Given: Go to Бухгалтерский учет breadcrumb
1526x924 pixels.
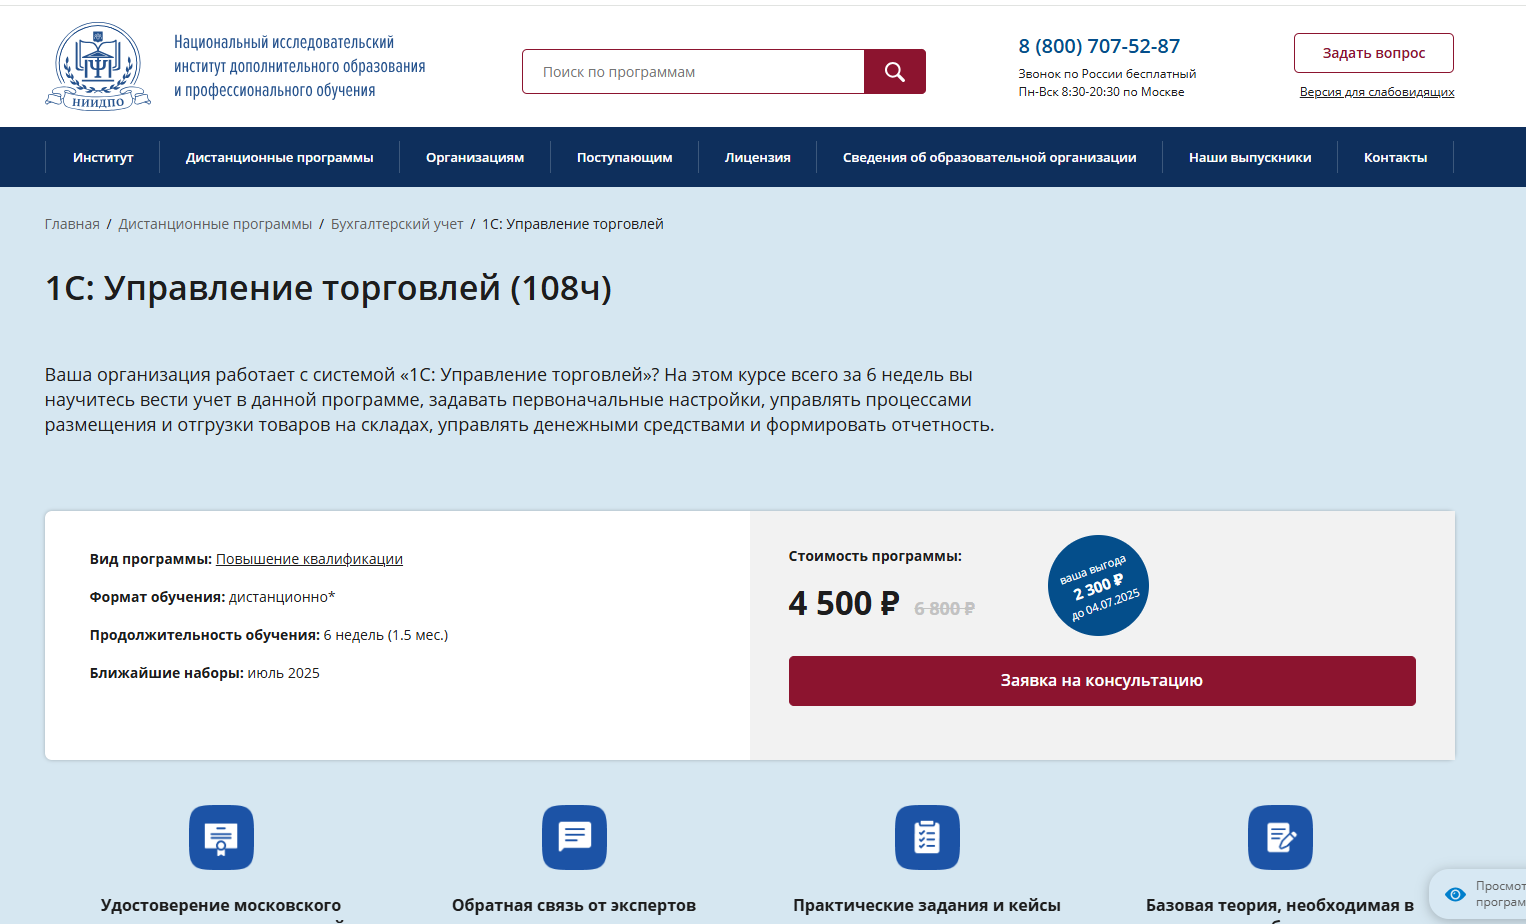Looking at the screenshot, I should [397, 224].
